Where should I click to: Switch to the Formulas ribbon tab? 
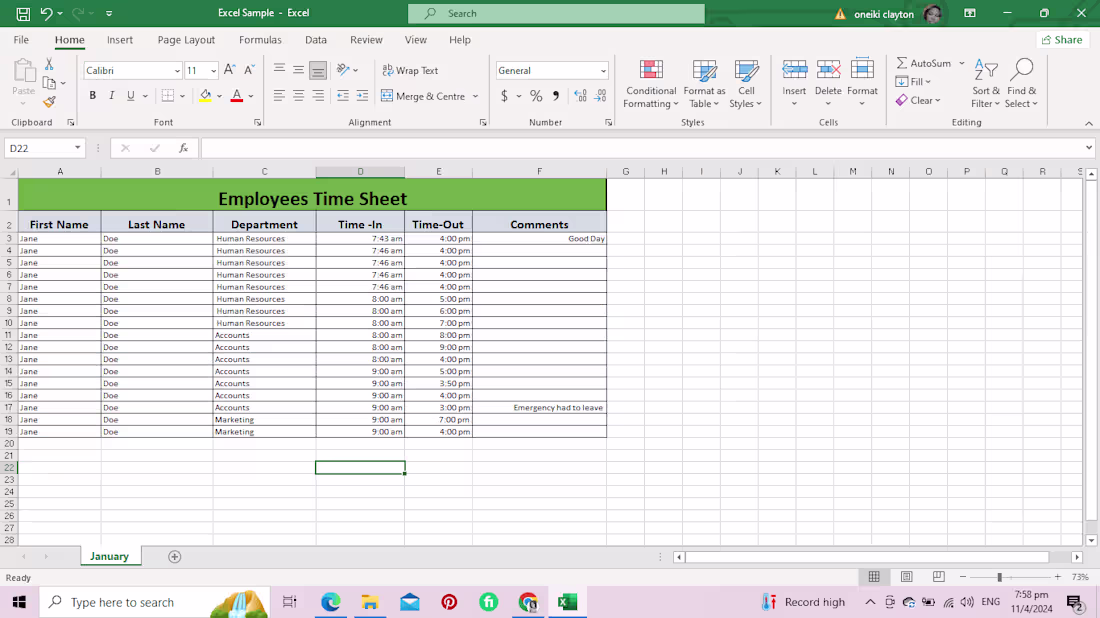[x=260, y=40]
